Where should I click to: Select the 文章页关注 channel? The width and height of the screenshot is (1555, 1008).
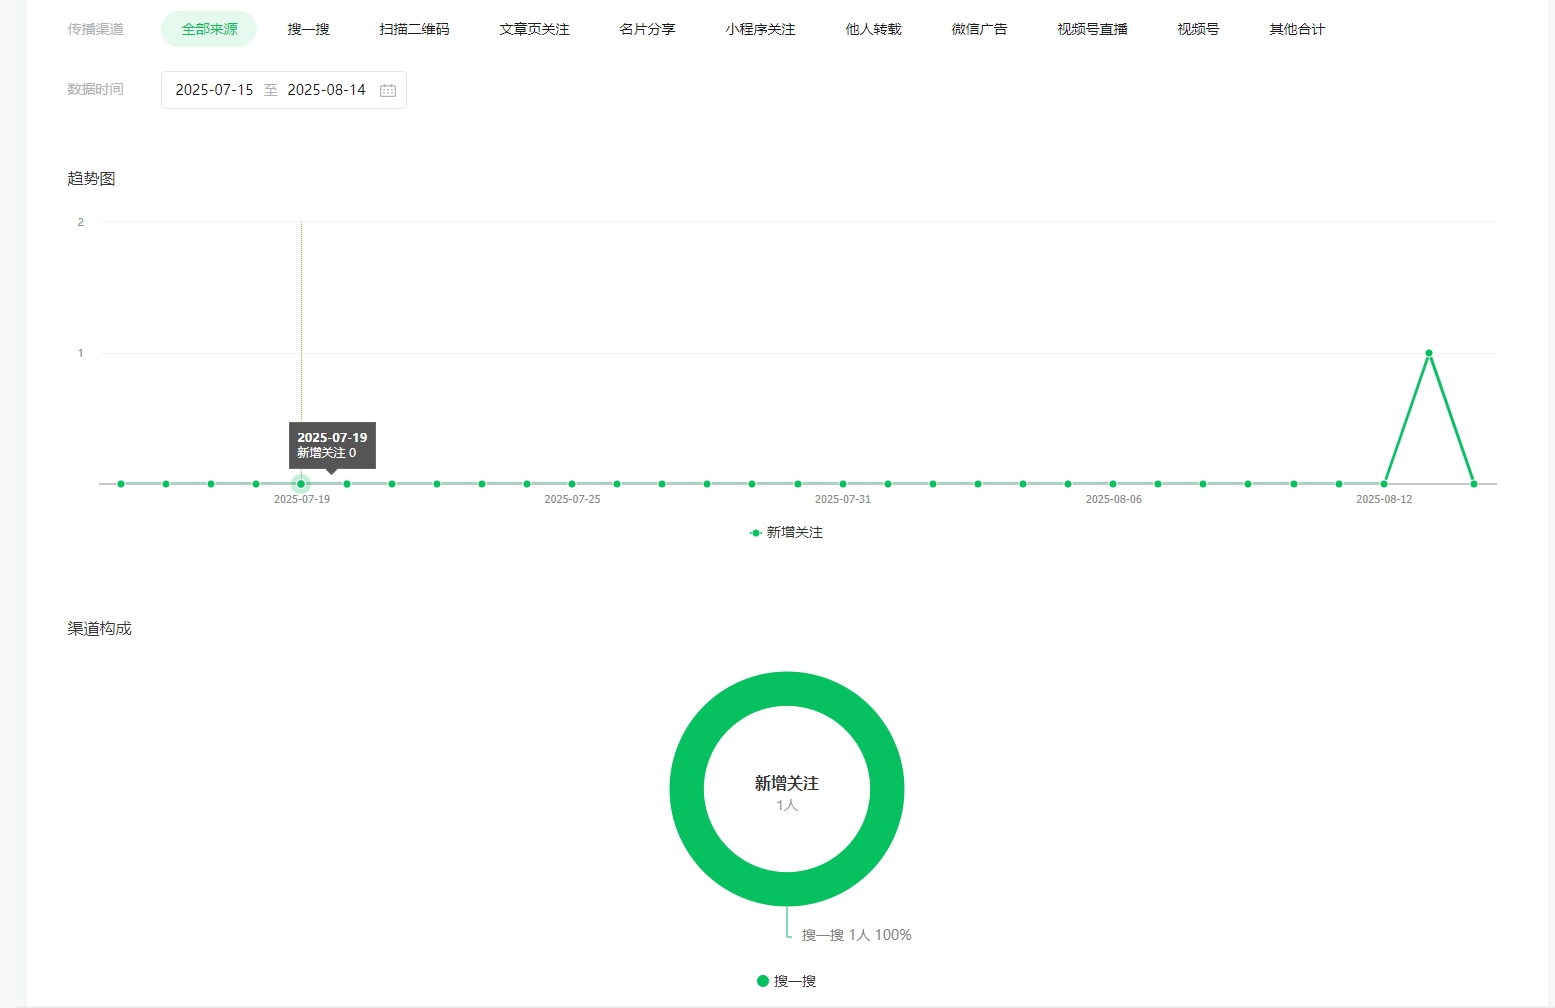click(534, 29)
